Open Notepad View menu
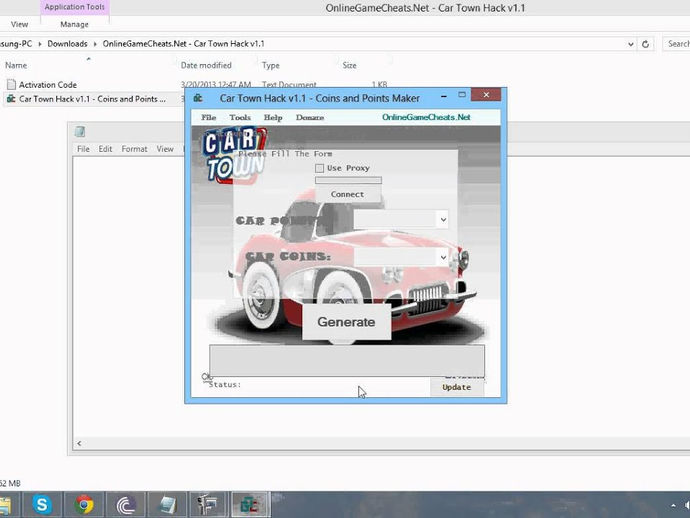 [x=165, y=149]
